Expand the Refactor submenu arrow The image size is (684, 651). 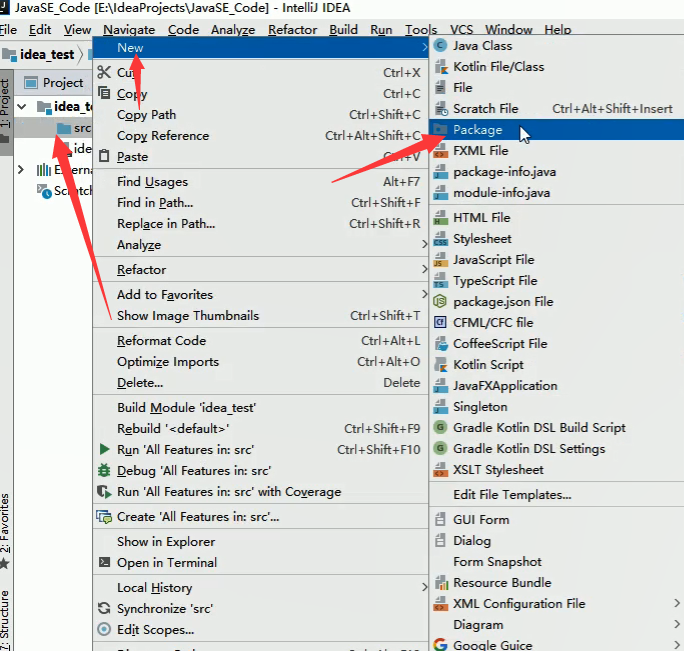click(x=424, y=269)
